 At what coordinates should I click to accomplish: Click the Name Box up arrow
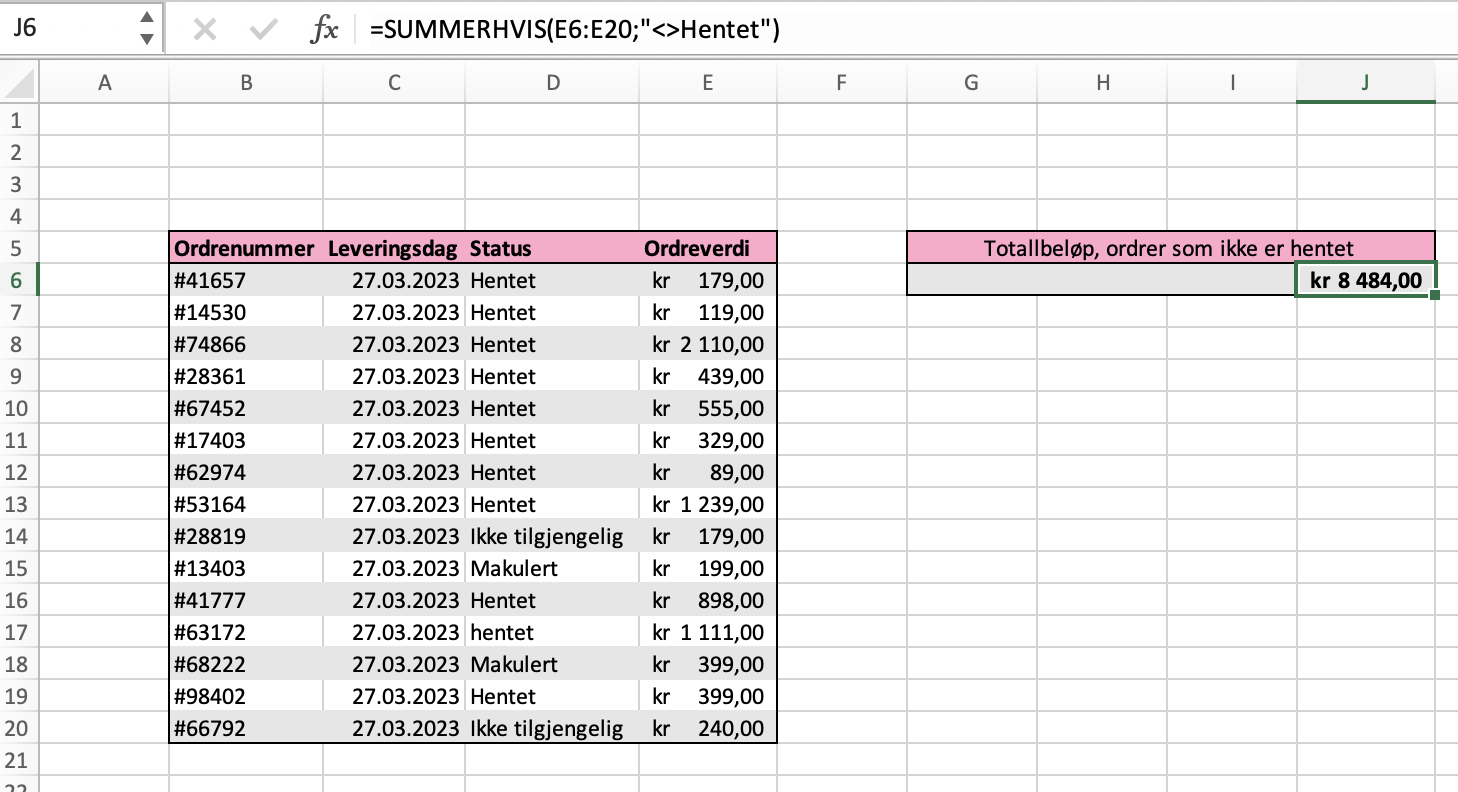coord(147,19)
